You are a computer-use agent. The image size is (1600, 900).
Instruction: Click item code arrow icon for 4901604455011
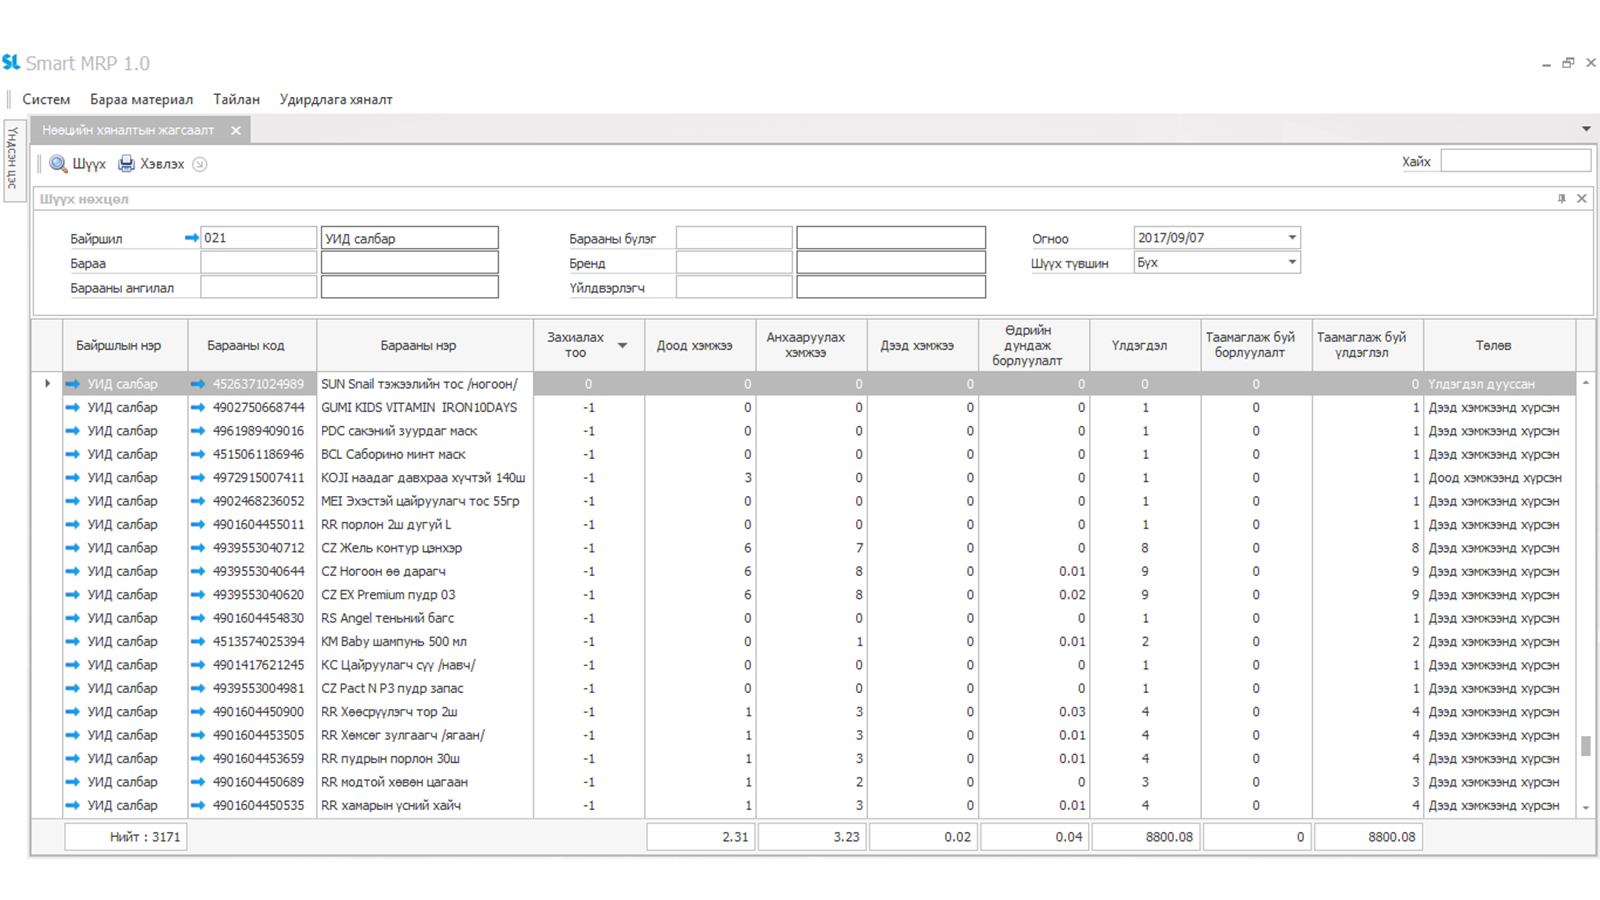[x=198, y=524]
